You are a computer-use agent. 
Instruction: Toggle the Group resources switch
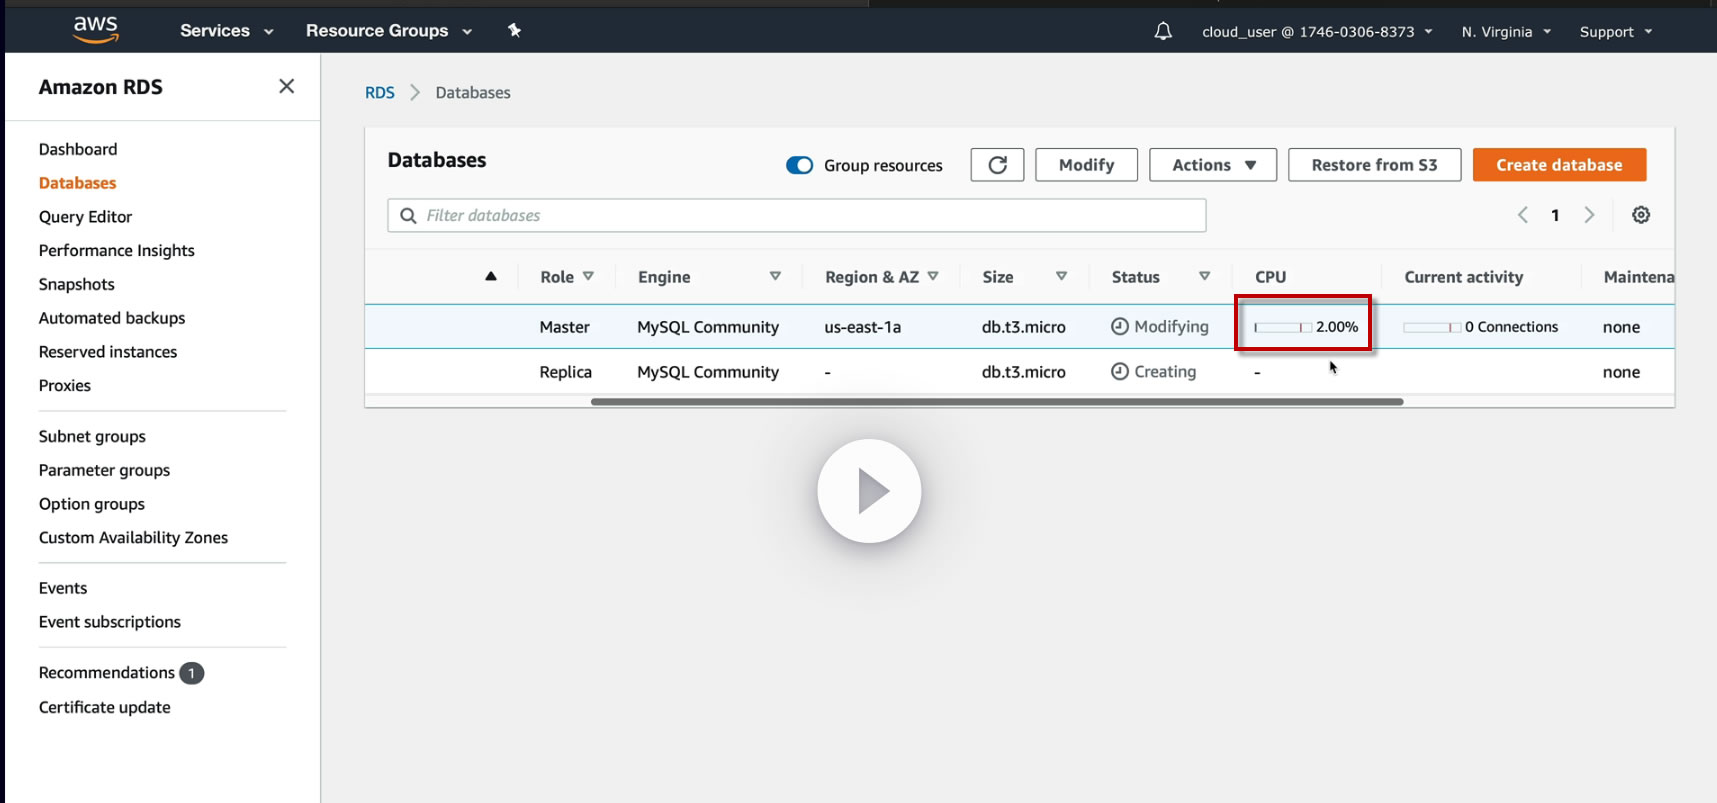coord(799,165)
